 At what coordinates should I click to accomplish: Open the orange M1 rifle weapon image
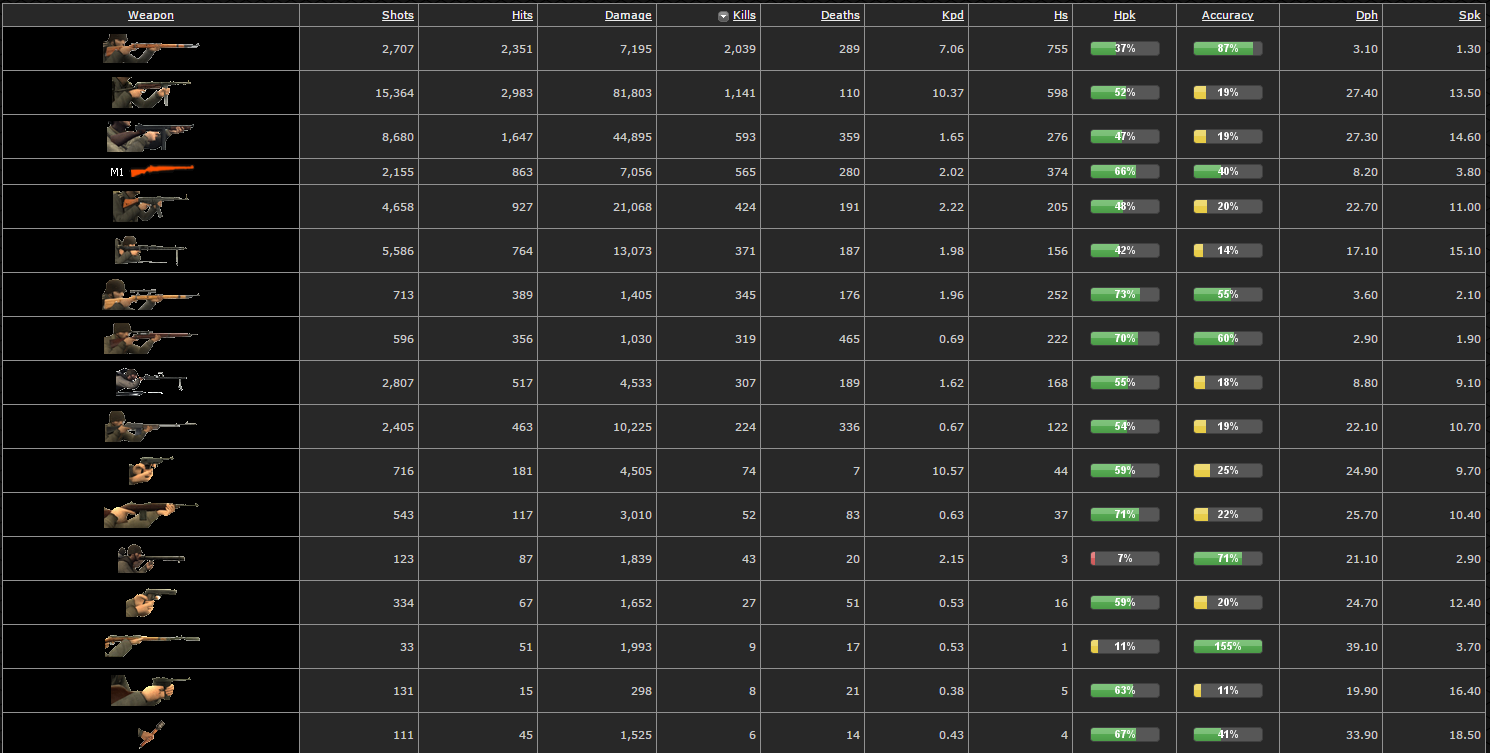click(163, 171)
